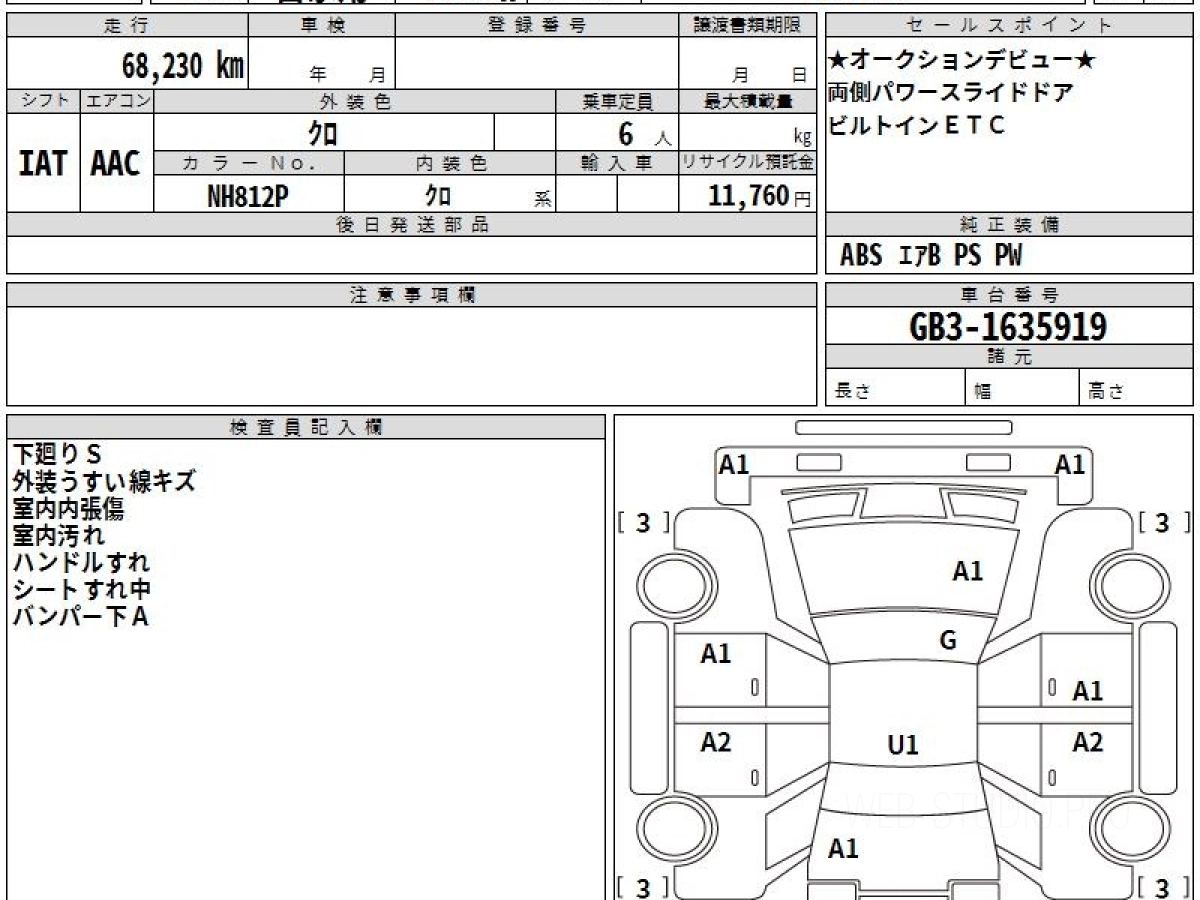
Task: Select the U1 mark on the roof
Action: (x=903, y=745)
